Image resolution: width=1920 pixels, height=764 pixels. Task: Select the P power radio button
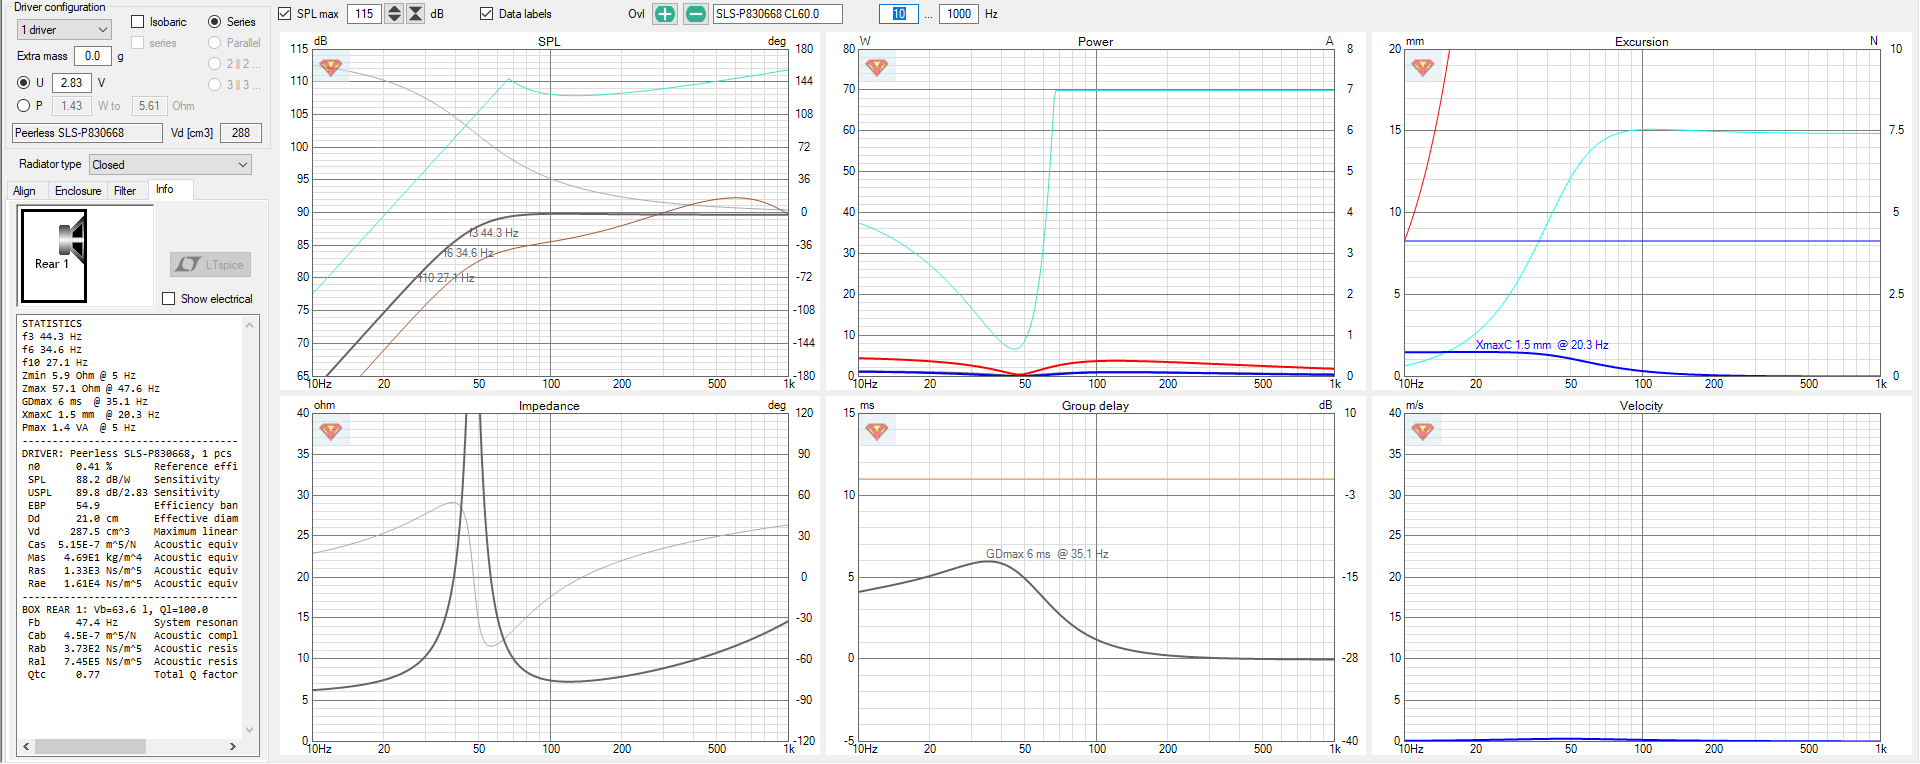(x=24, y=106)
